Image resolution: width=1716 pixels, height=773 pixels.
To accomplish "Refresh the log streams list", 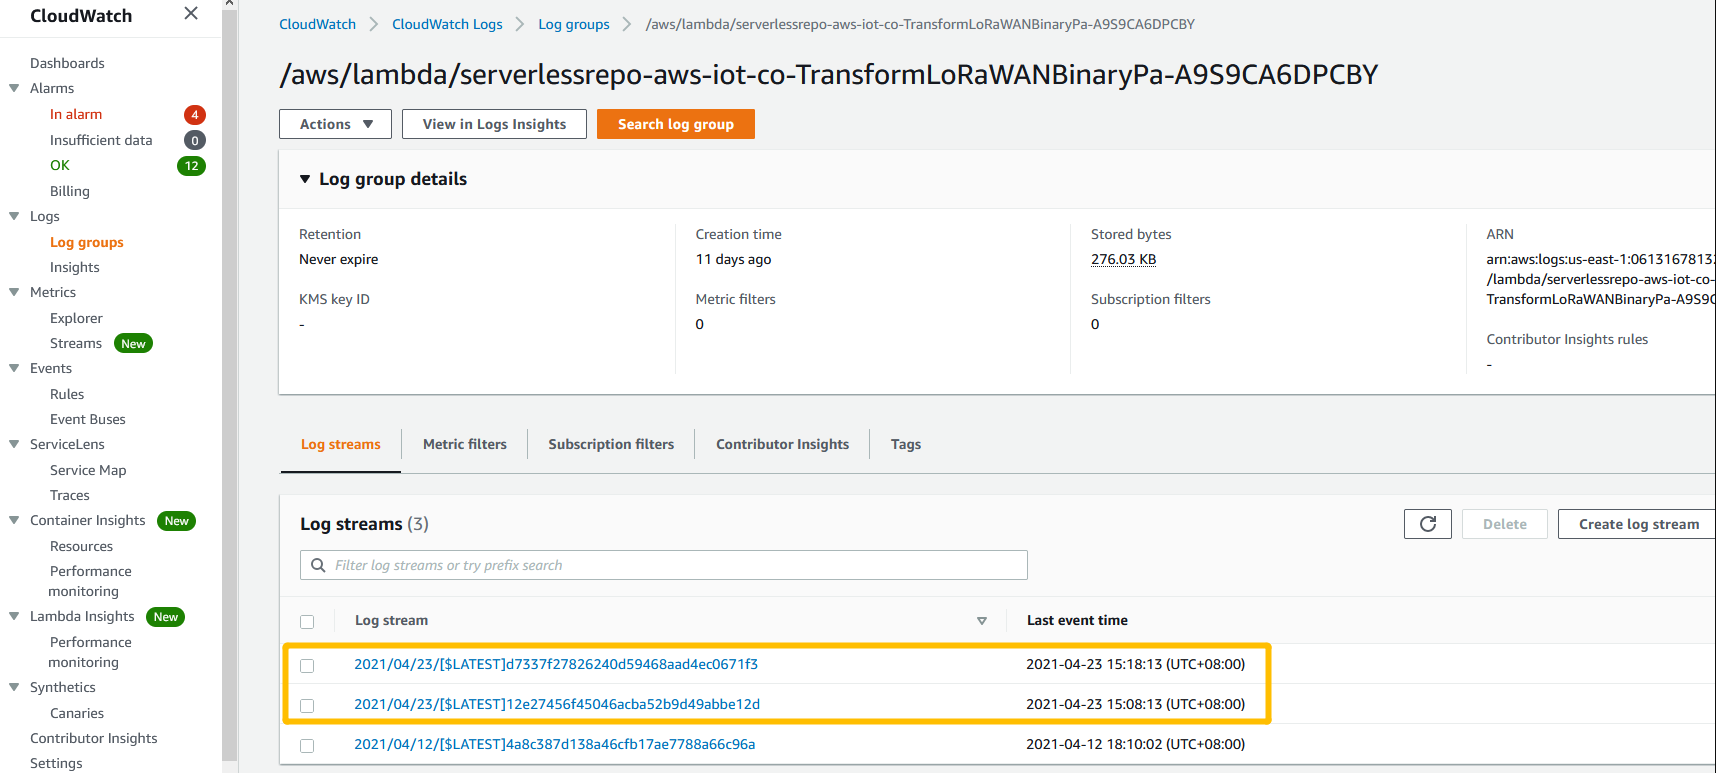I will click(x=1428, y=524).
